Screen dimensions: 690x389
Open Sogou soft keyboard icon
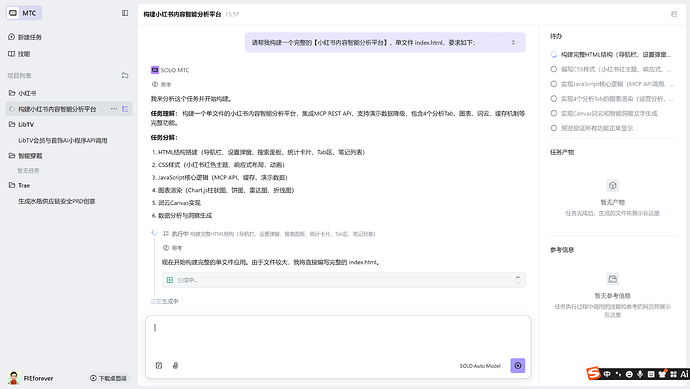click(x=651, y=374)
